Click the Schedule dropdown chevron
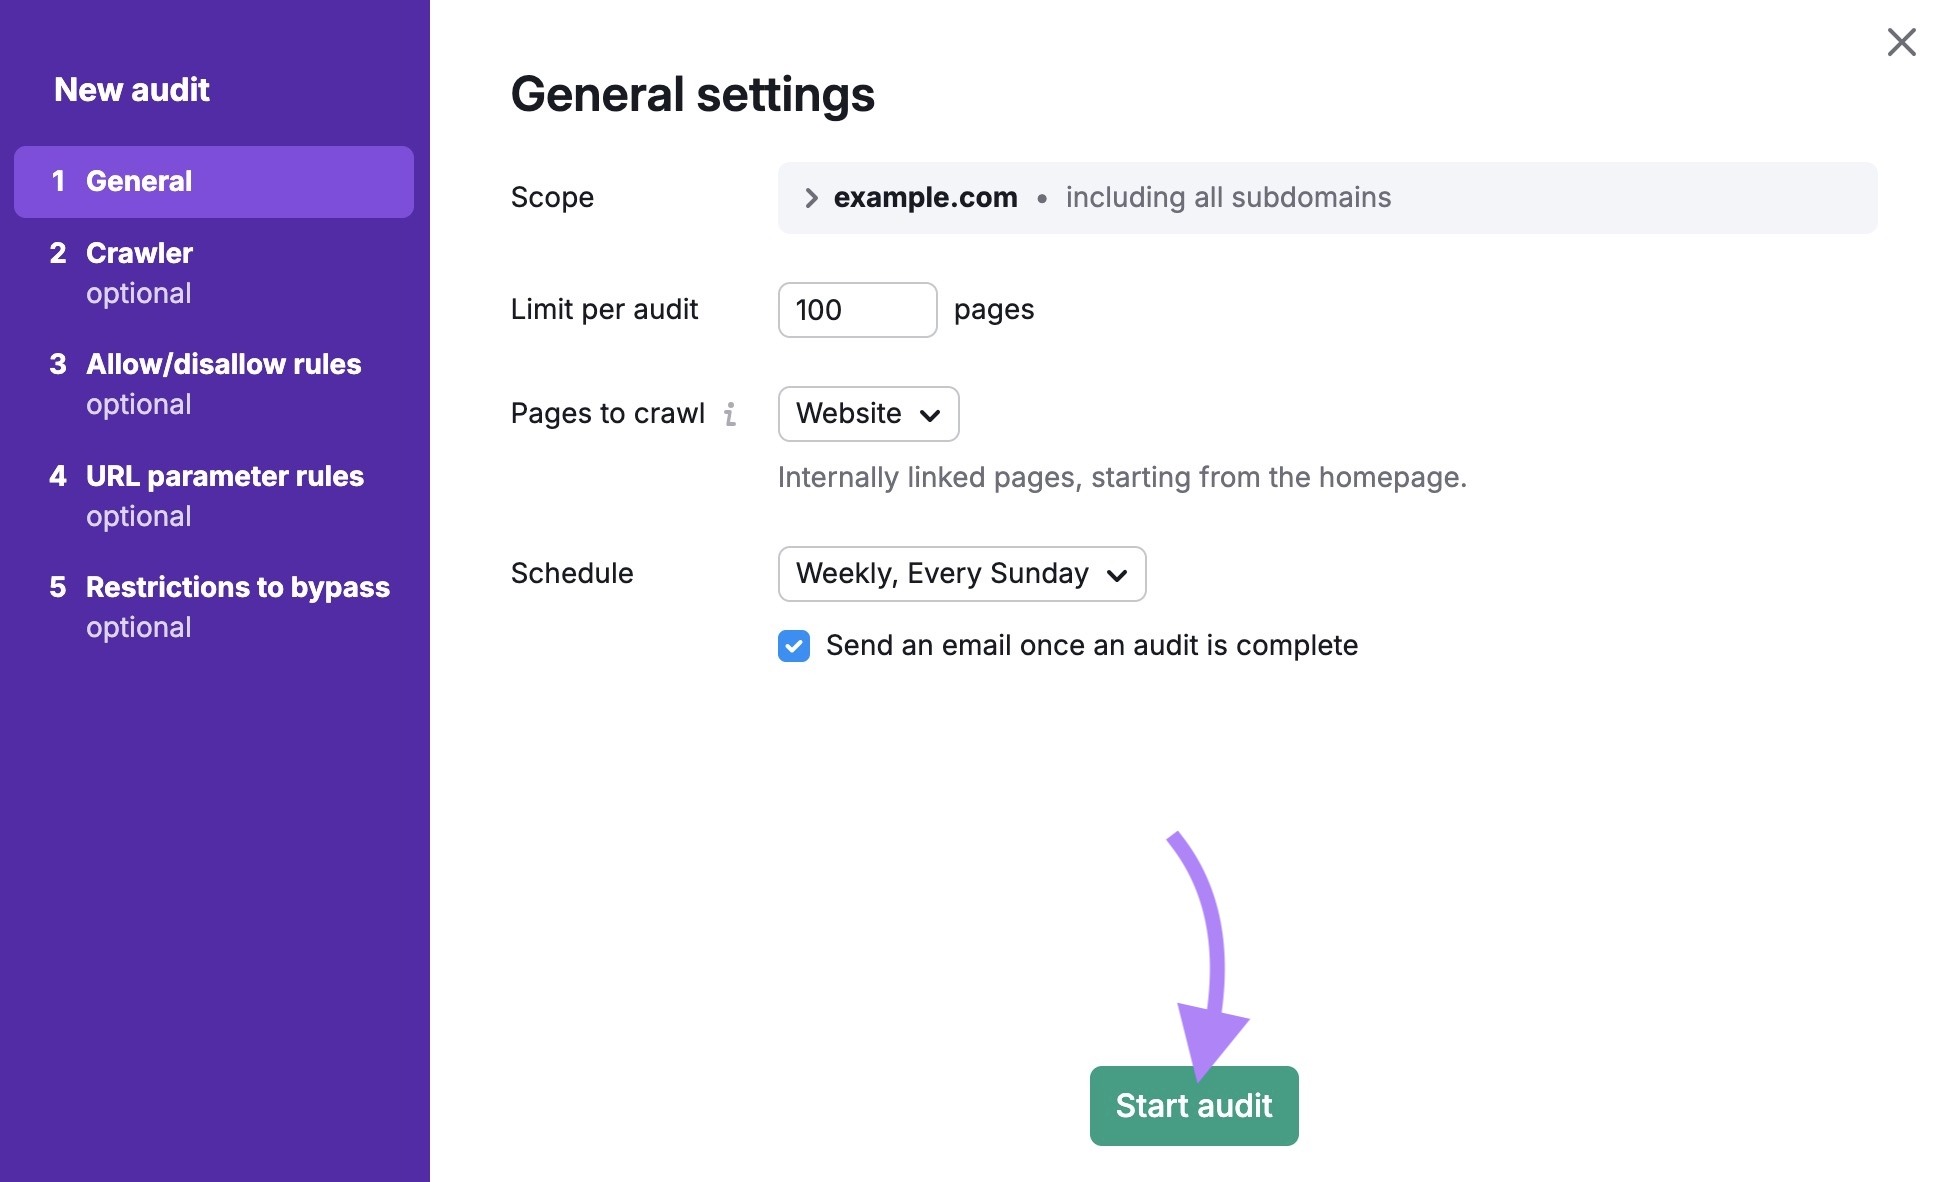The image size is (1942, 1182). [1119, 575]
